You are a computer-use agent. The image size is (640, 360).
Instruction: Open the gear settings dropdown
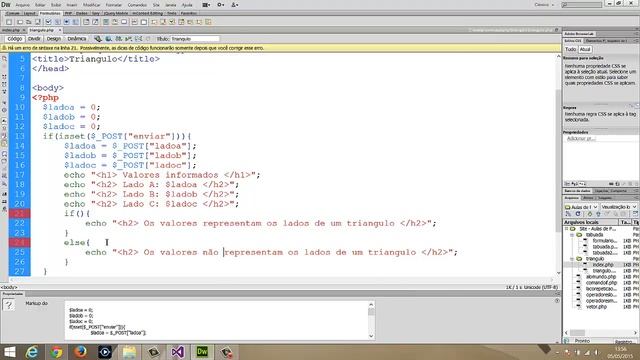[x=221, y=5]
